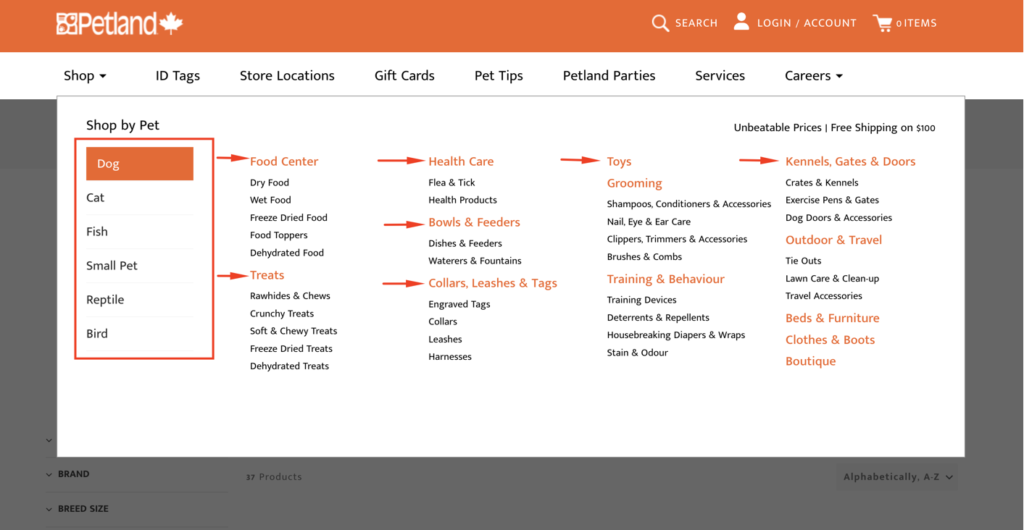Viewport: 1024px width, 530px height.
Task: Open Food Toppers link
Action: click(278, 235)
